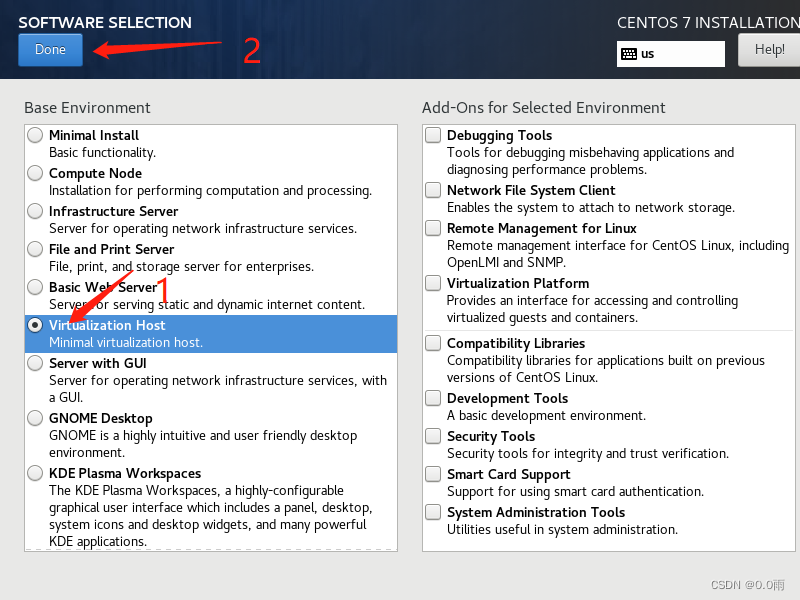
Task: Click the us keyboard layout field
Action: 670,54
